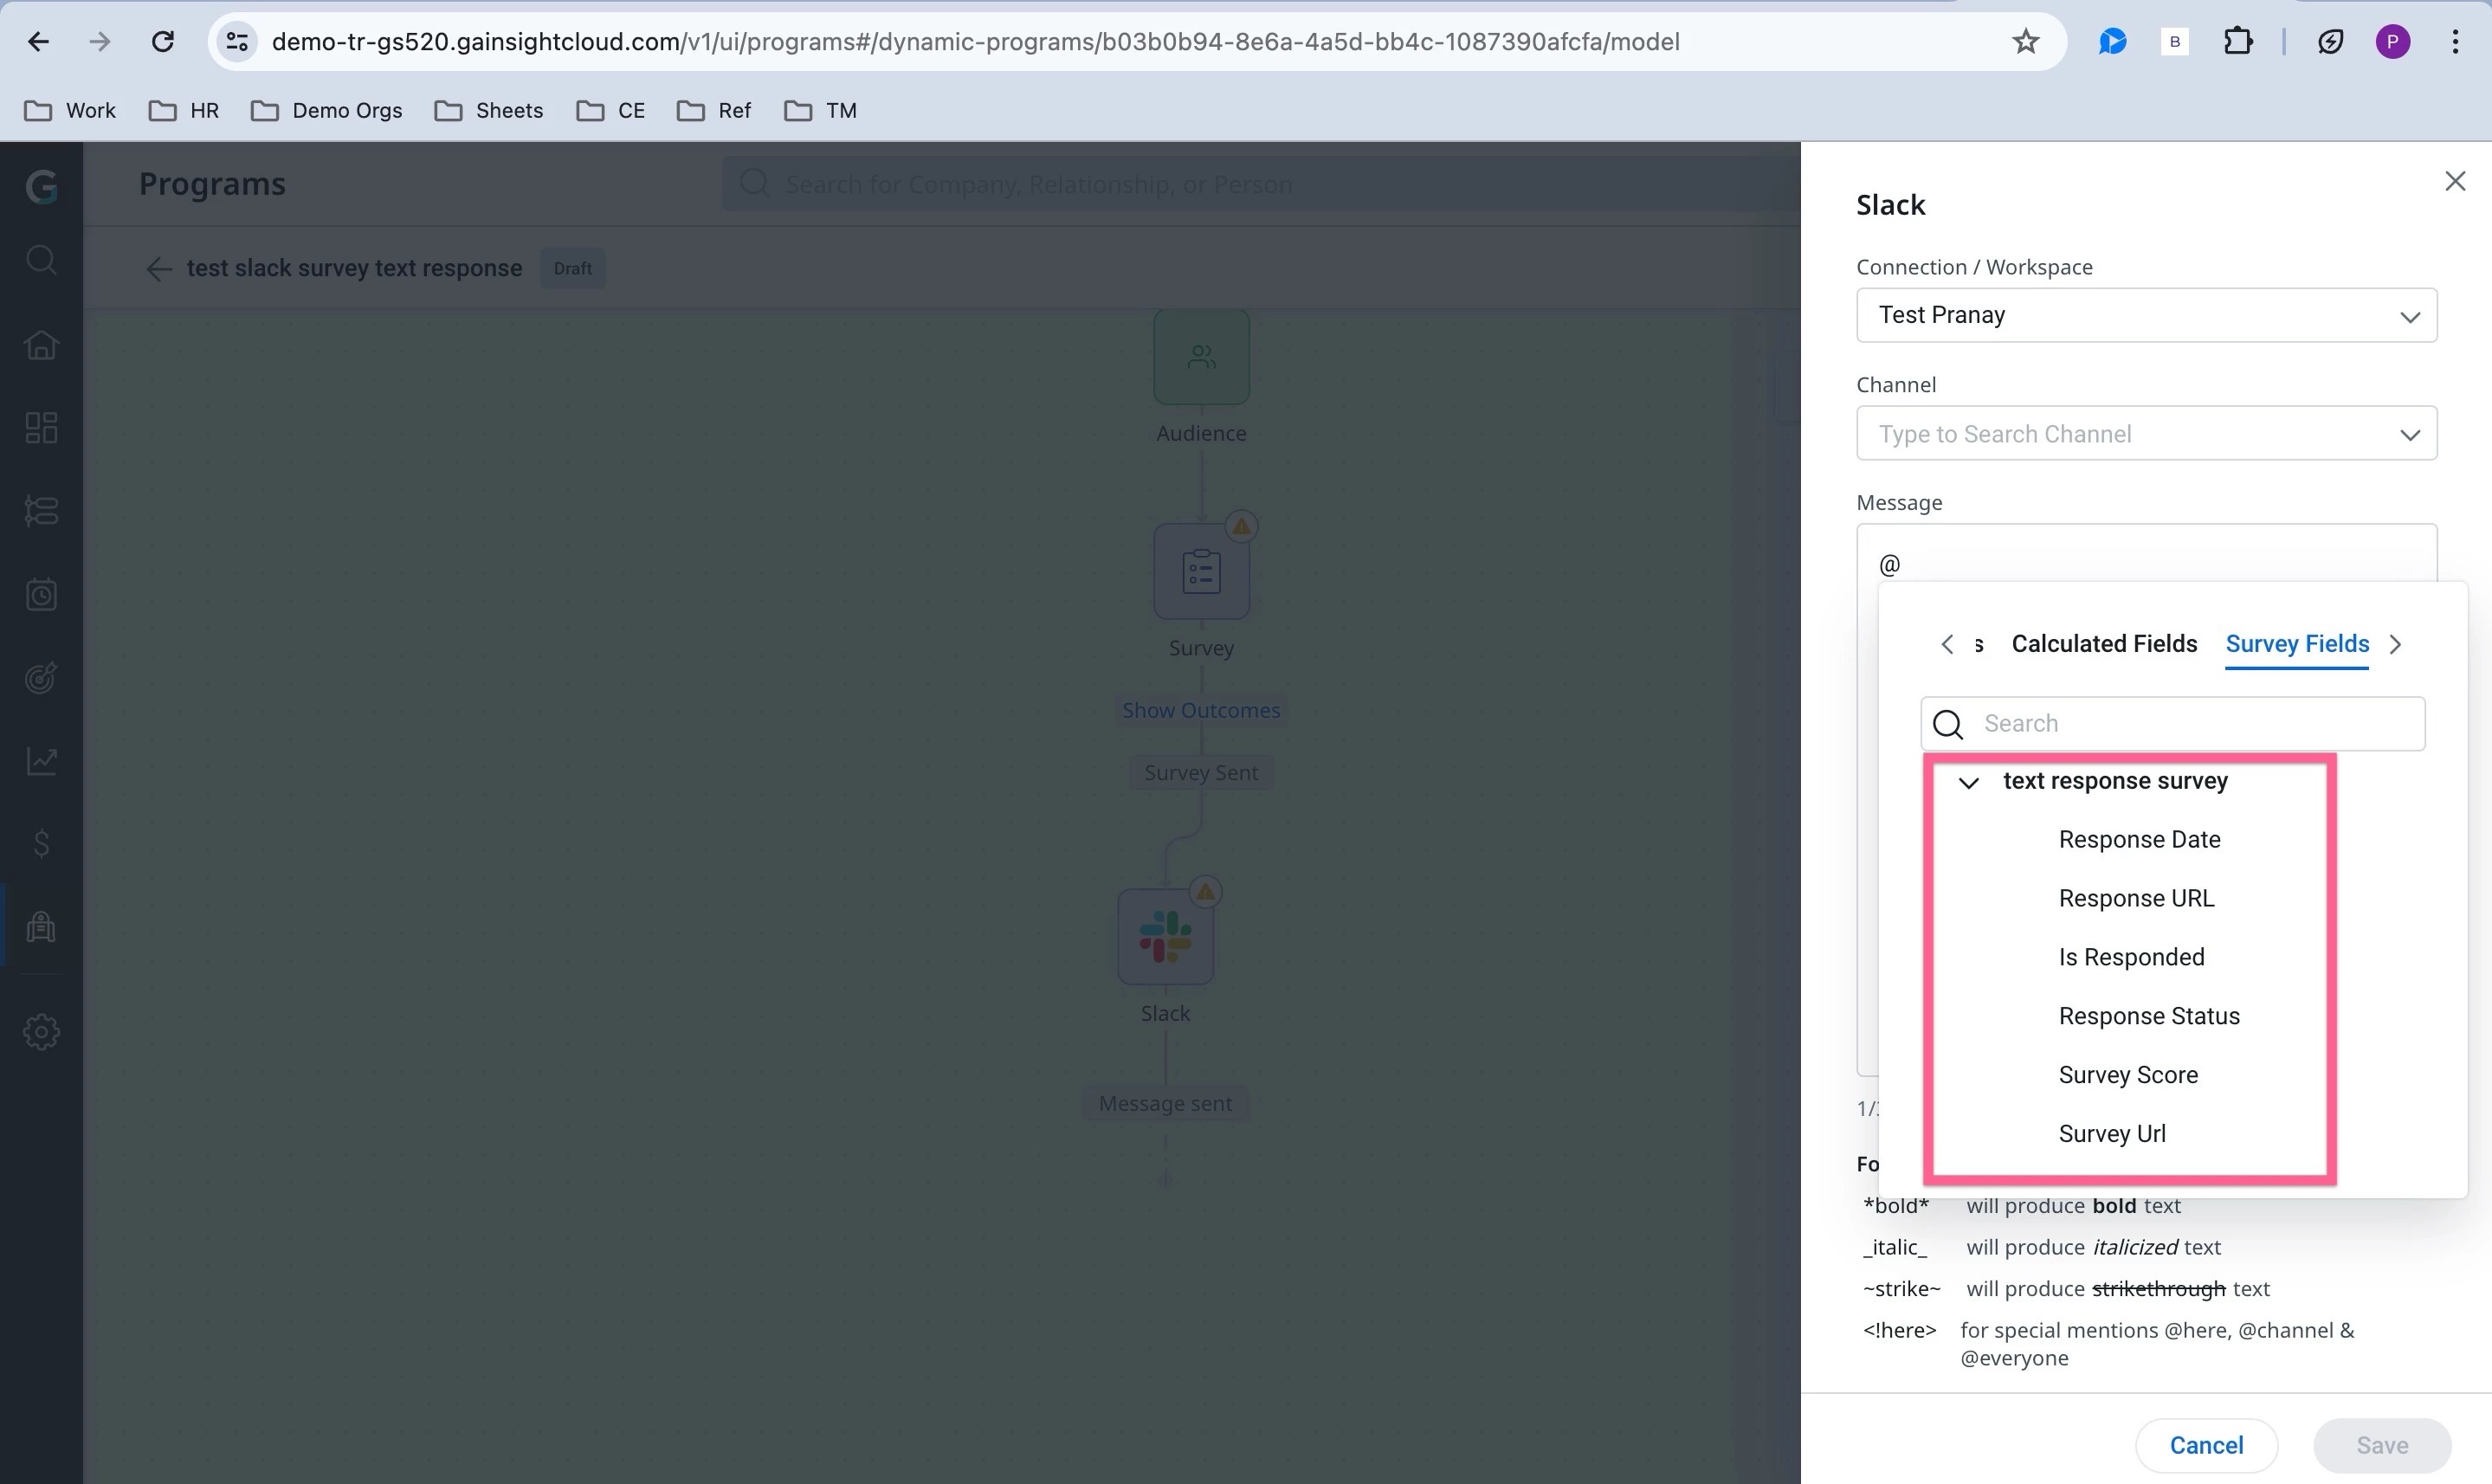The height and width of the screenshot is (1484, 2492).
Task: Select the Slack node icon on canvas
Action: click(1165, 937)
